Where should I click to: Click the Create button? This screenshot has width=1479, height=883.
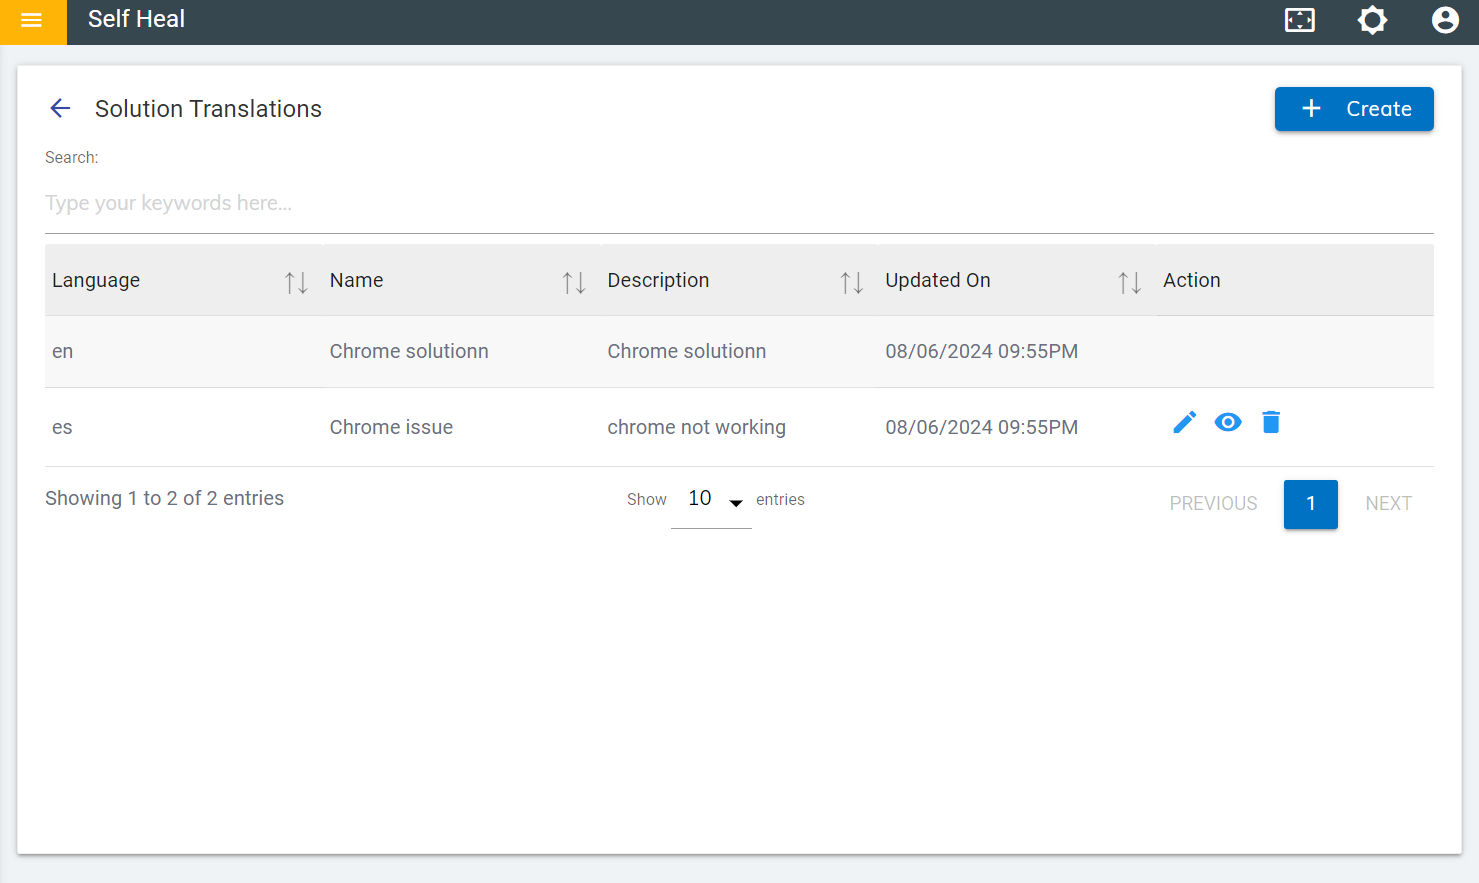click(x=1353, y=109)
